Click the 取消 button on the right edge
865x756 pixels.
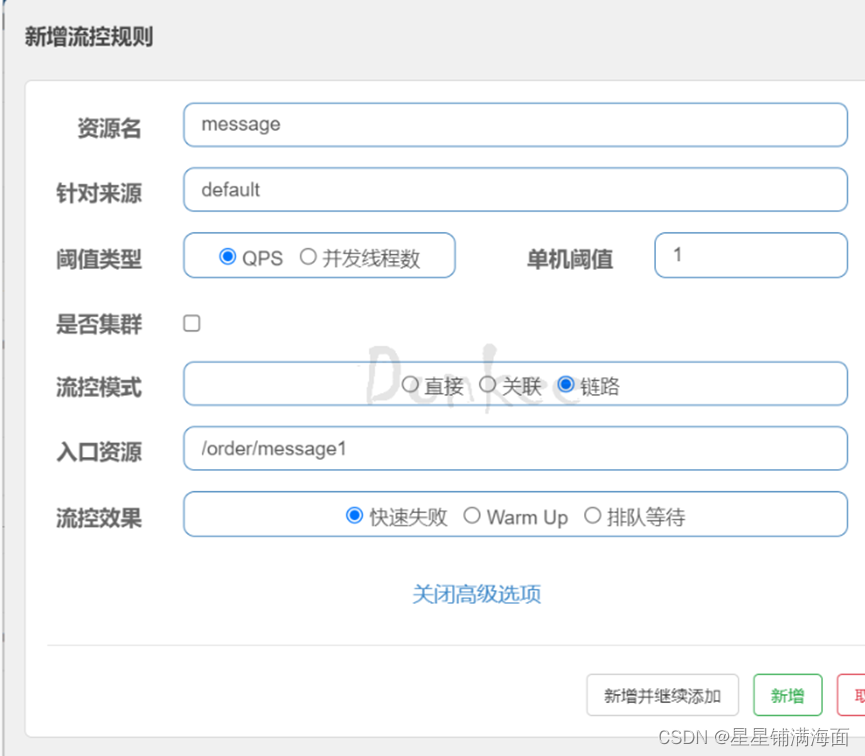tap(857, 695)
